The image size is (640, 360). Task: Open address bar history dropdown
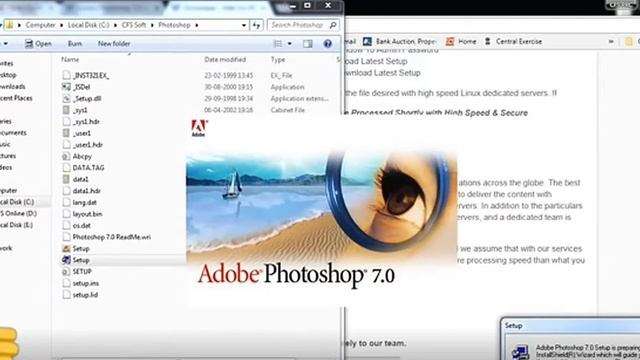coord(244,25)
